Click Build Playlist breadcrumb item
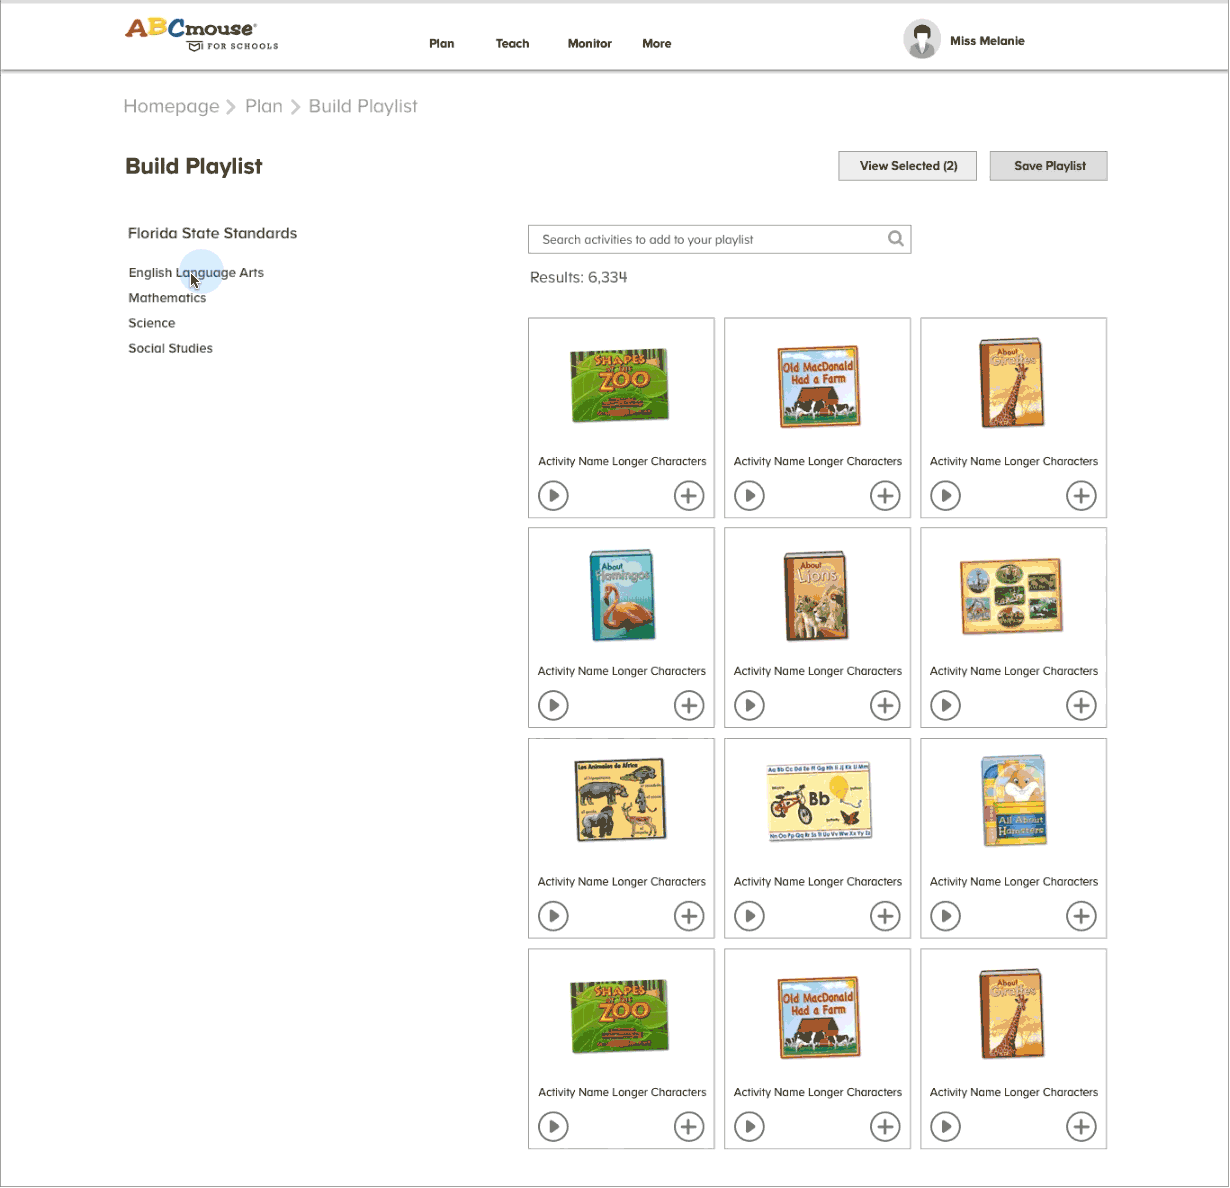The width and height of the screenshot is (1230, 1188). 363,106
